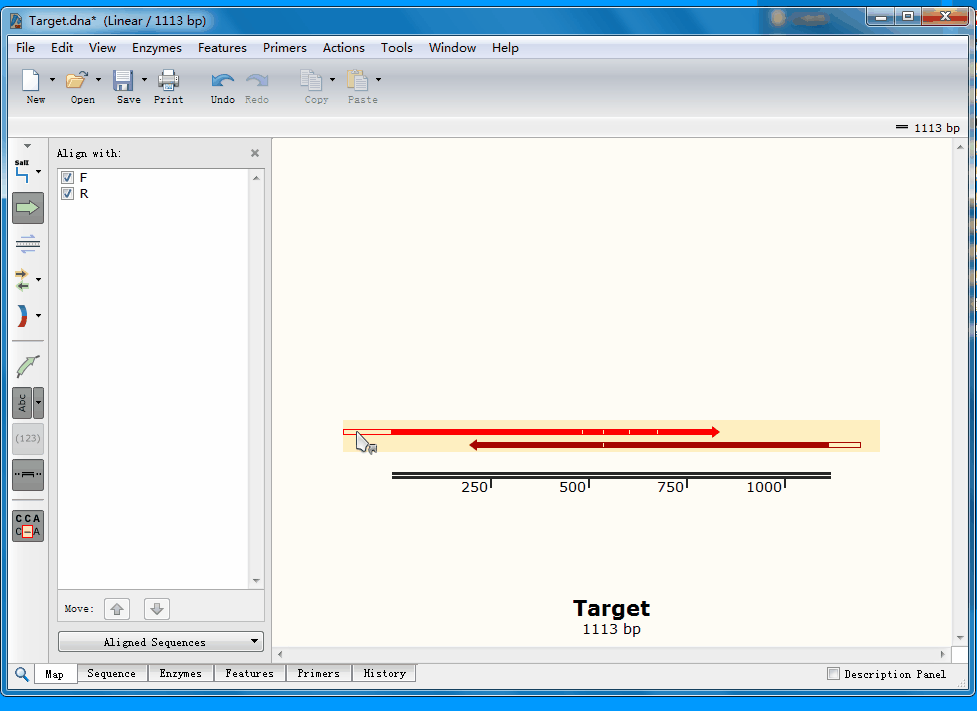The image size is (977, 711).
Task: Switch to the Sequence tab
Action: [x=111, y=674]
